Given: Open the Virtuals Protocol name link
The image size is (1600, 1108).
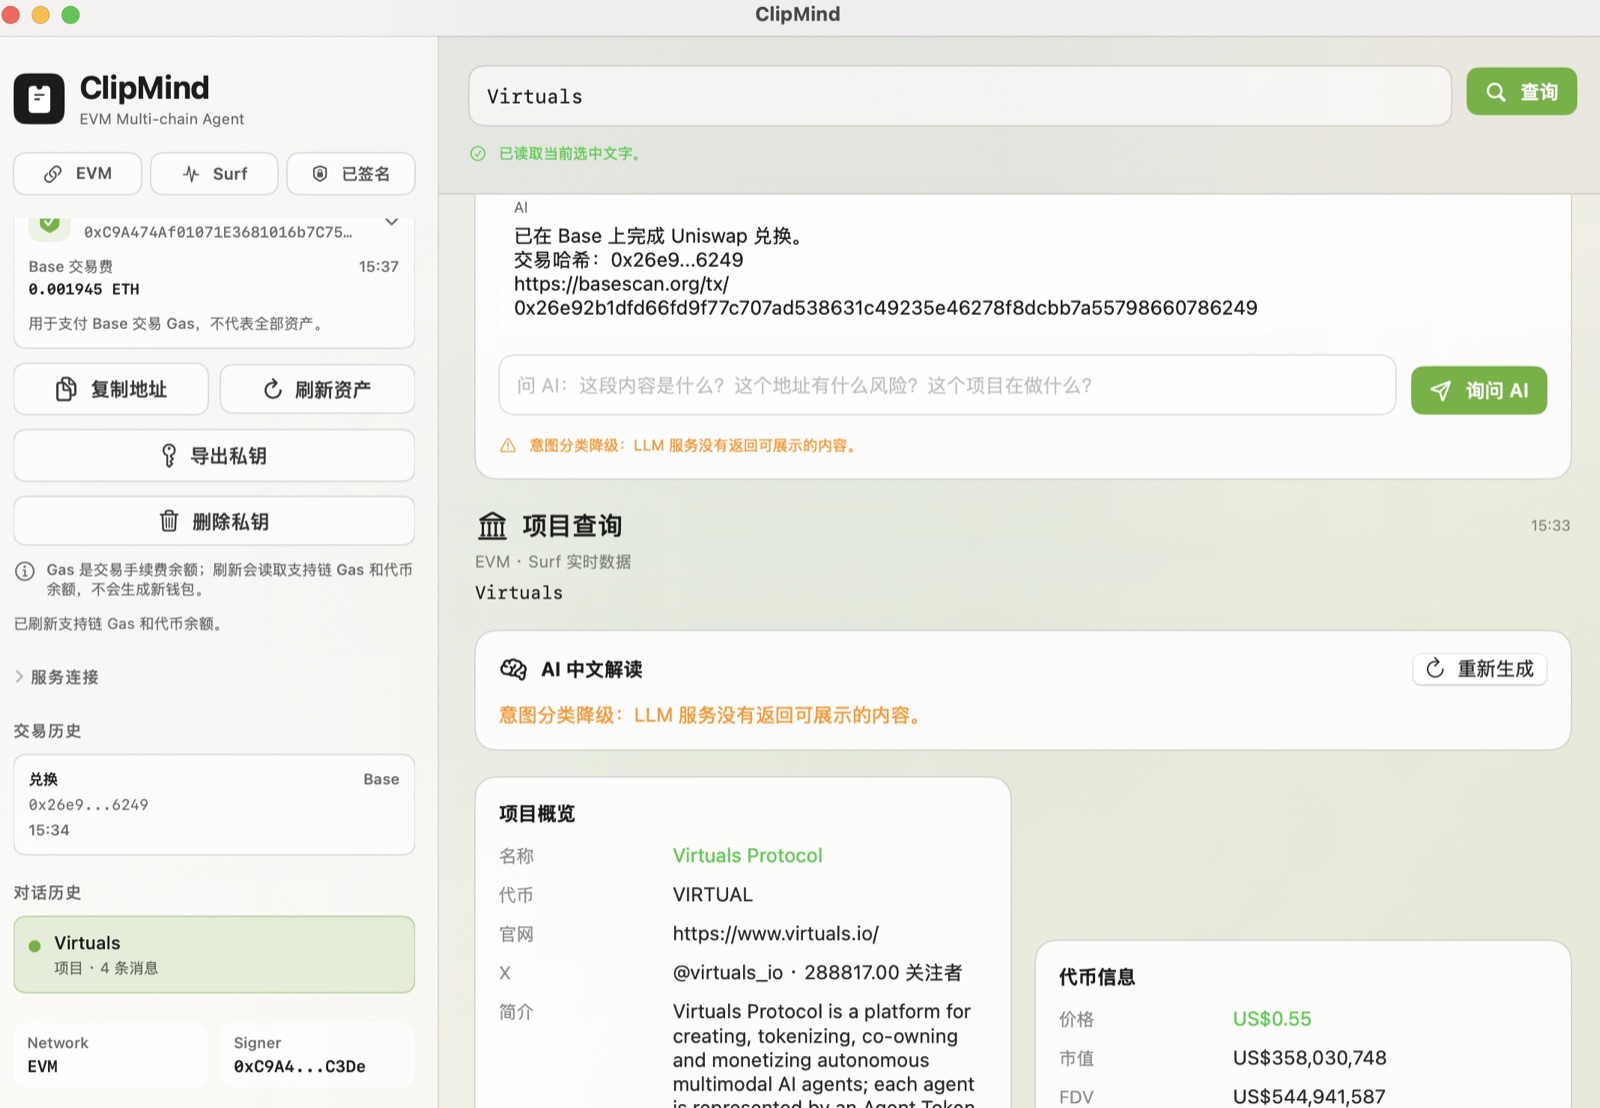Looking at the screenshot, I should tap(747, 856).
